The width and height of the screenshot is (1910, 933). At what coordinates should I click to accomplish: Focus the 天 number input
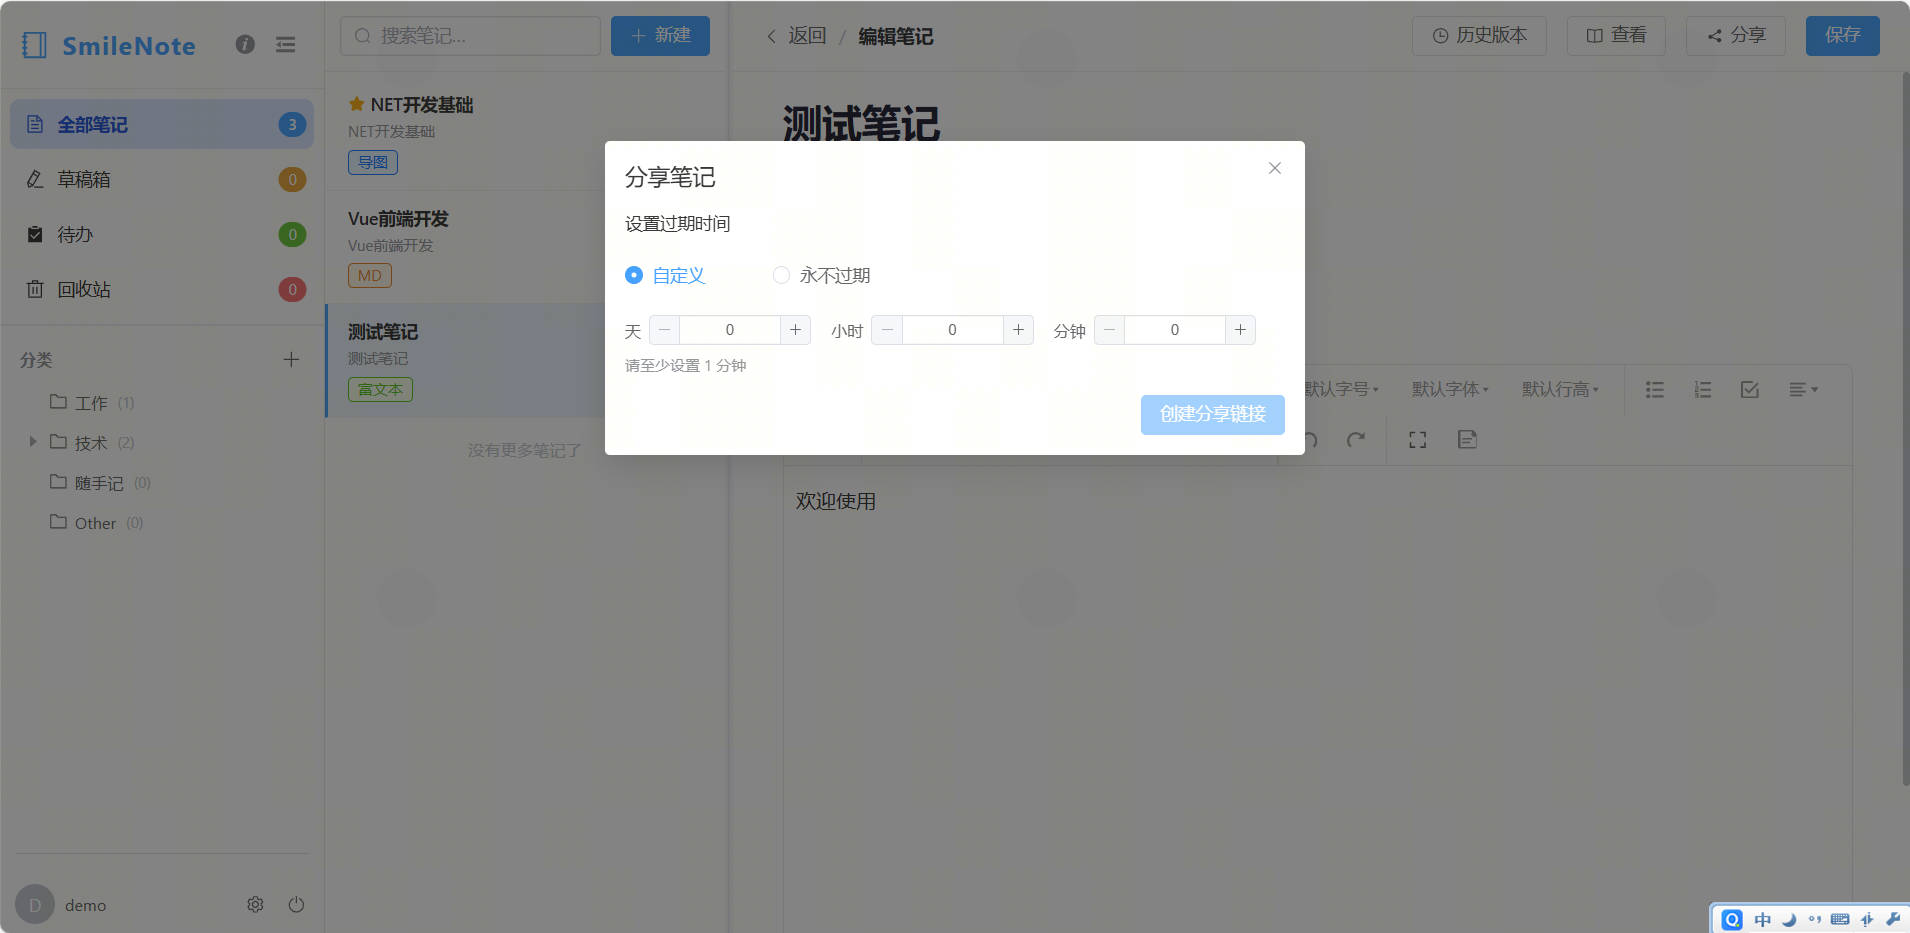730,330
